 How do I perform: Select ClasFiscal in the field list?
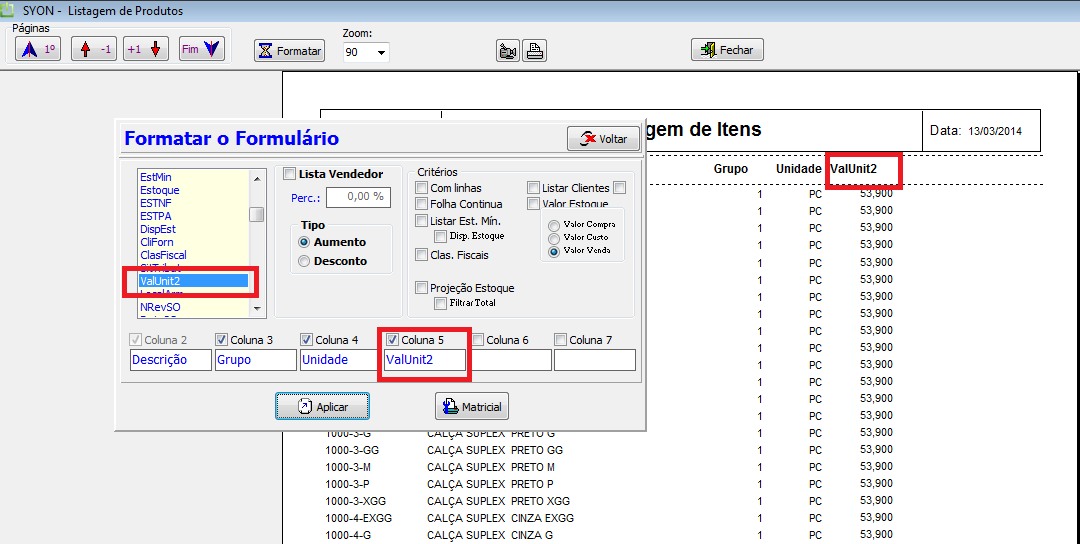point(163,255)
